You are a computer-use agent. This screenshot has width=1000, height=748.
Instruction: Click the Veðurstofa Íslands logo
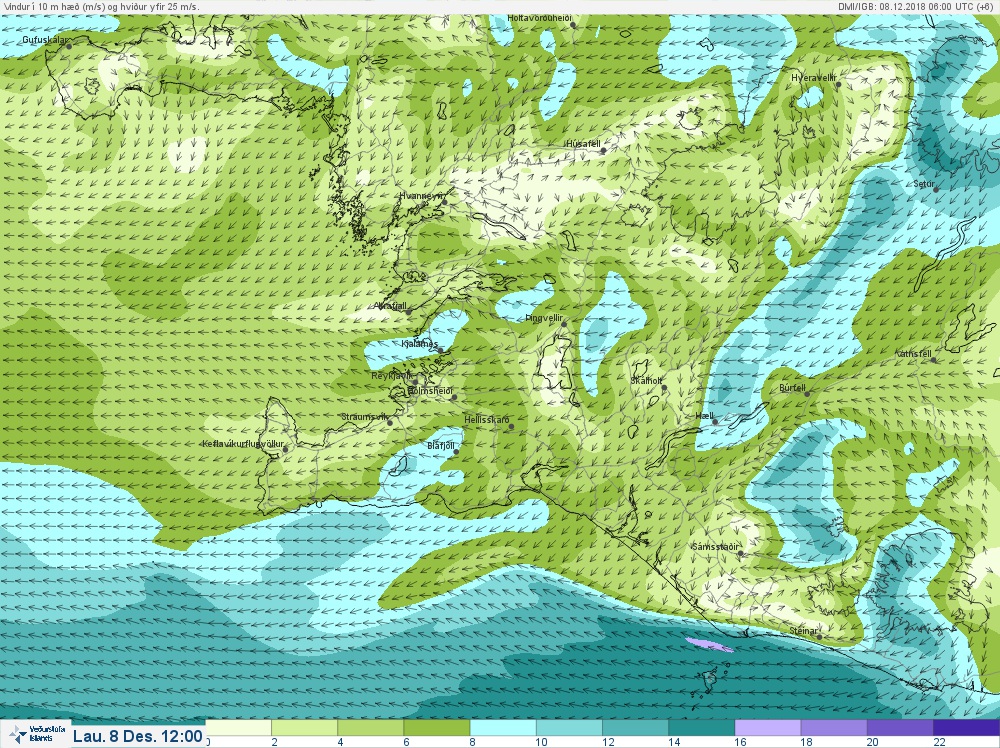35,733
